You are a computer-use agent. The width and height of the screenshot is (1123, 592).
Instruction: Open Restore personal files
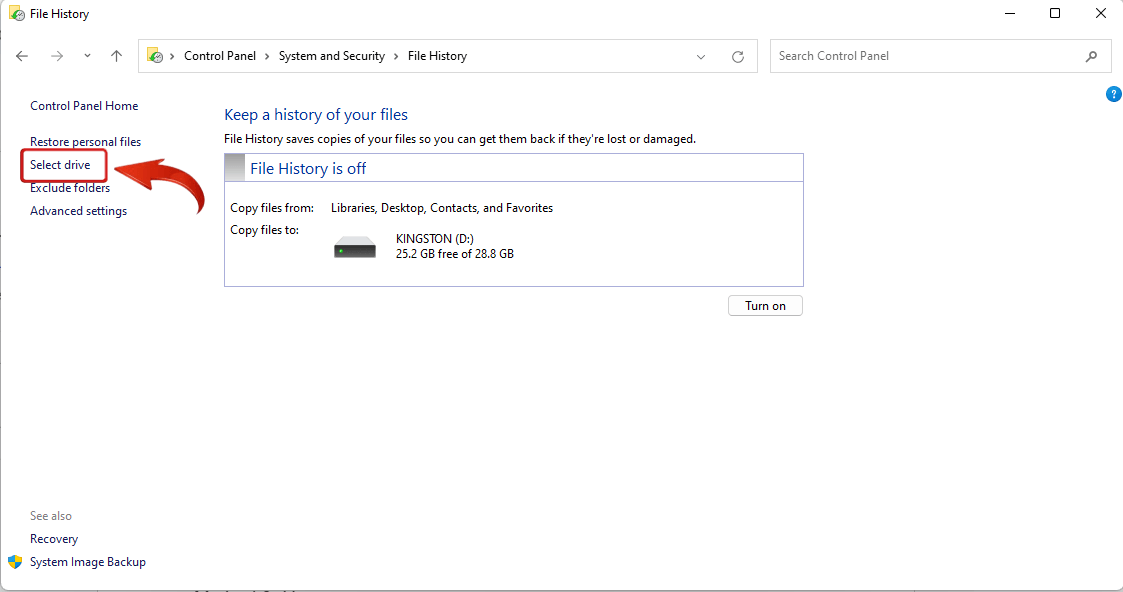click(85, 141)
